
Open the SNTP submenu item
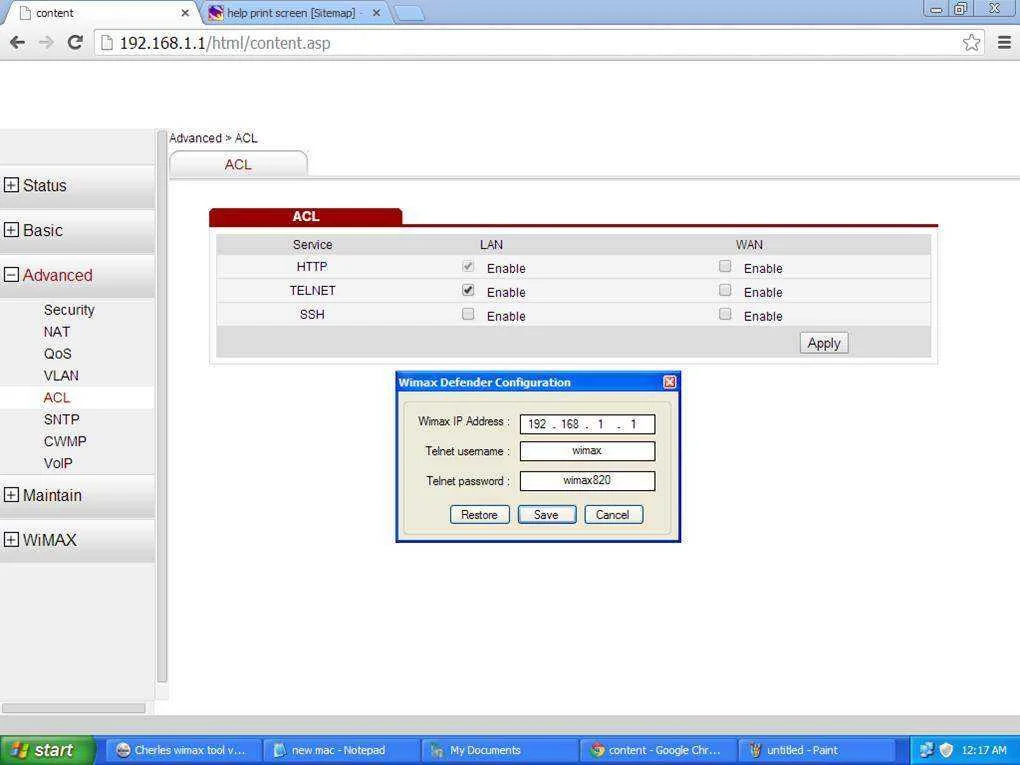point(62,420)
